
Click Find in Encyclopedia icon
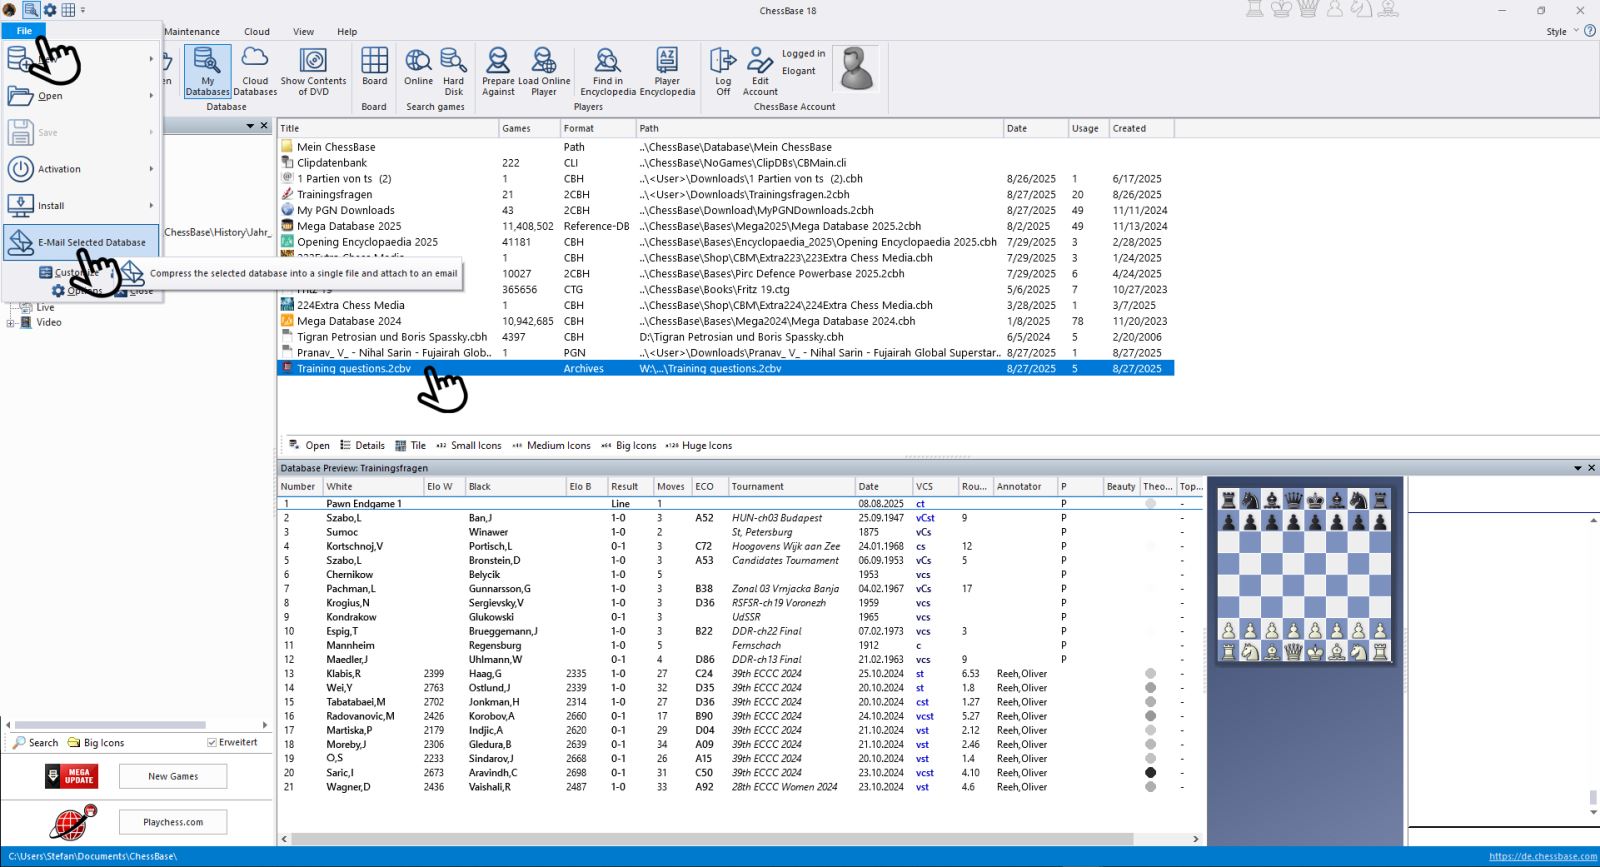607,71
